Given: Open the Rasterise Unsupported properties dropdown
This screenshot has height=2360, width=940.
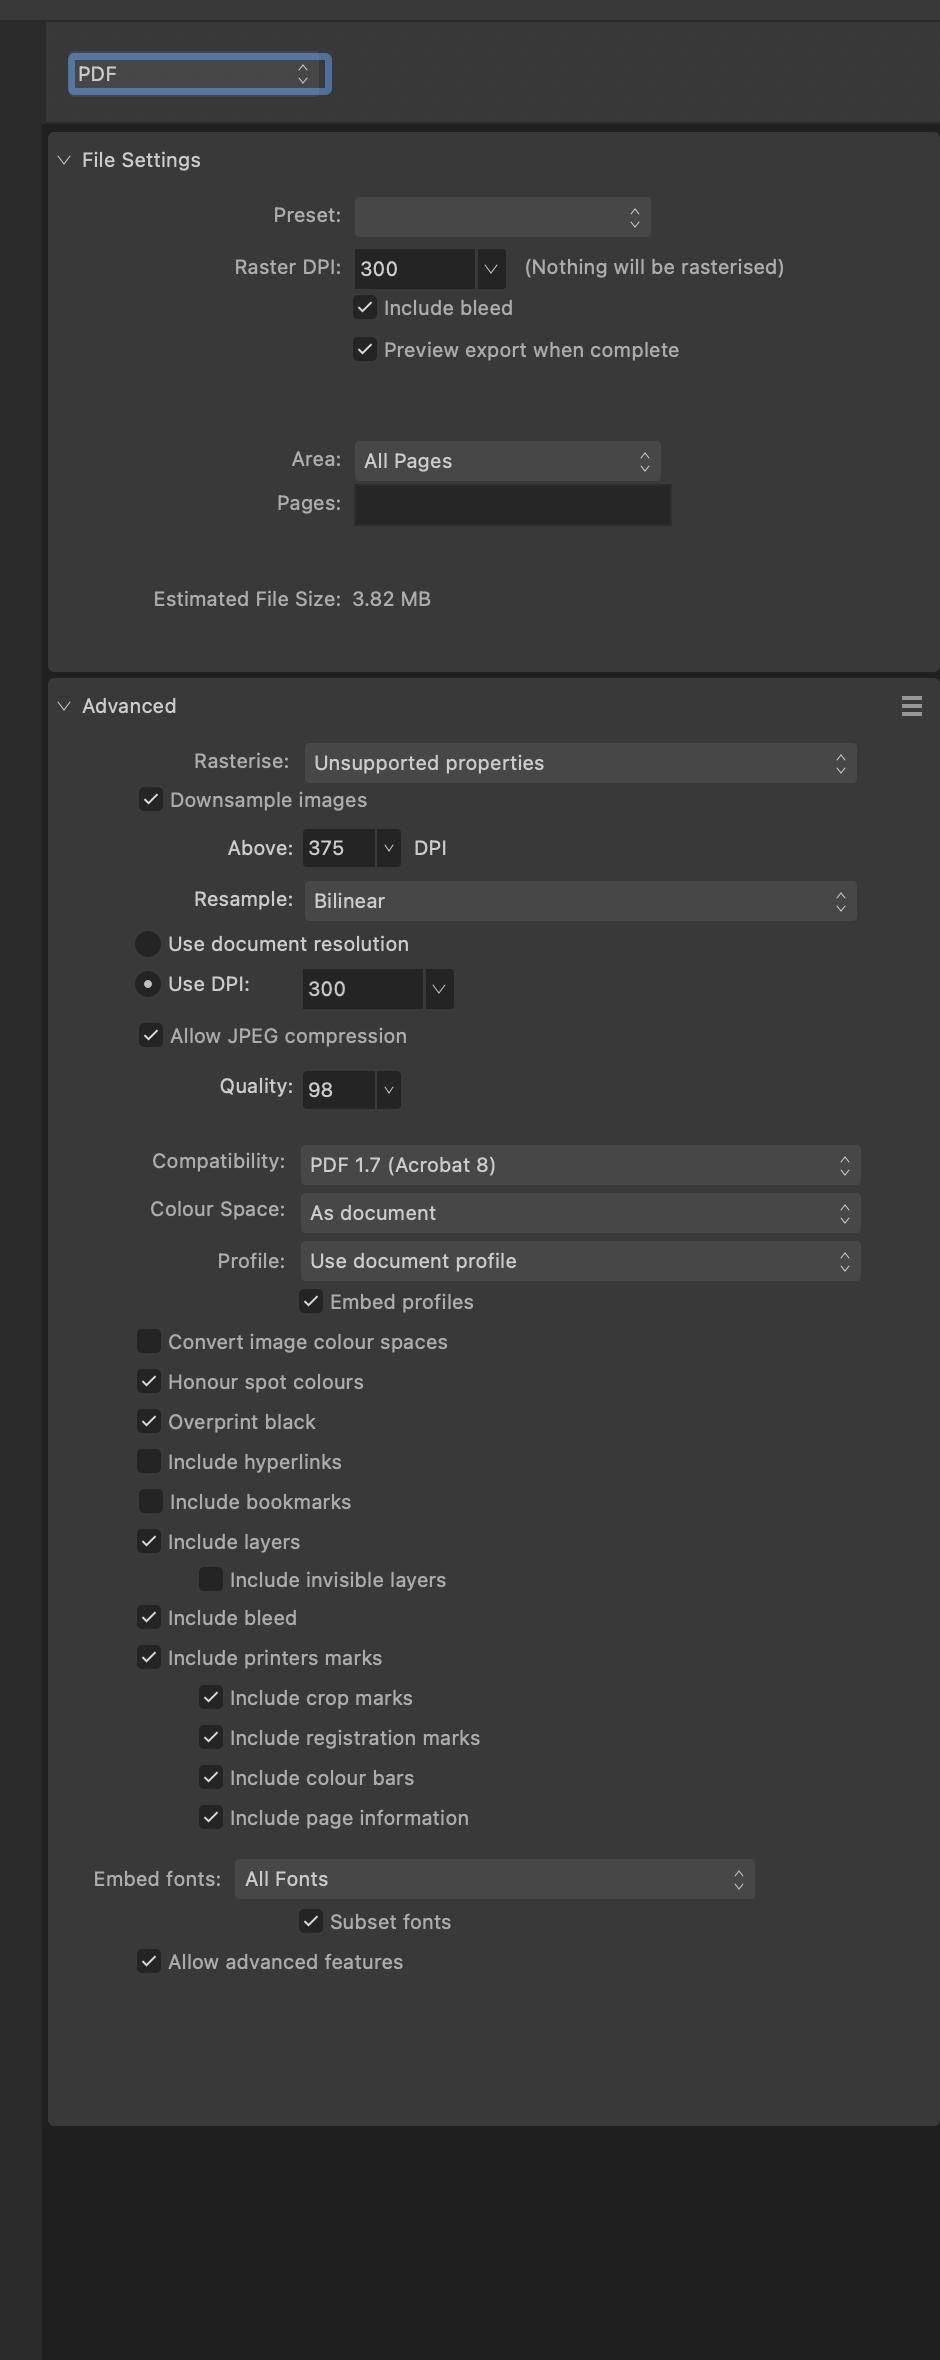Looking at the screenshot, I should (x=580, y=763).
